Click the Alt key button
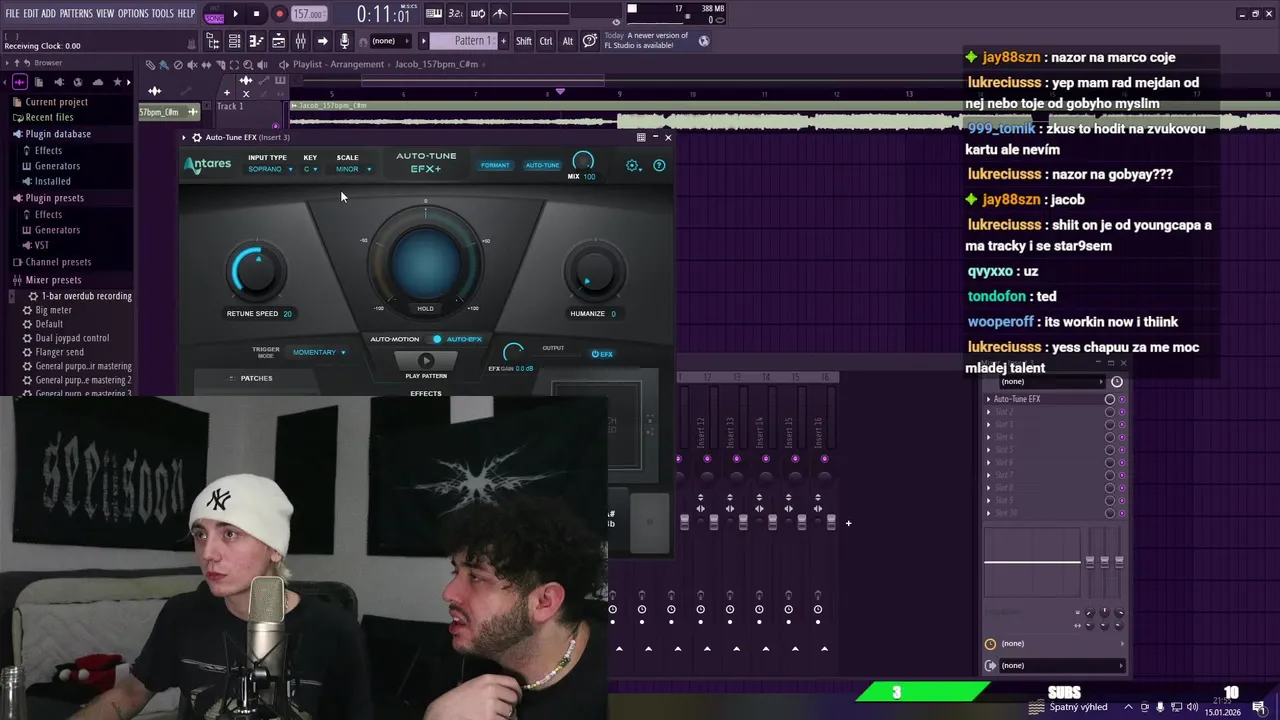1280x720 pixels. (x=568, y=41)
